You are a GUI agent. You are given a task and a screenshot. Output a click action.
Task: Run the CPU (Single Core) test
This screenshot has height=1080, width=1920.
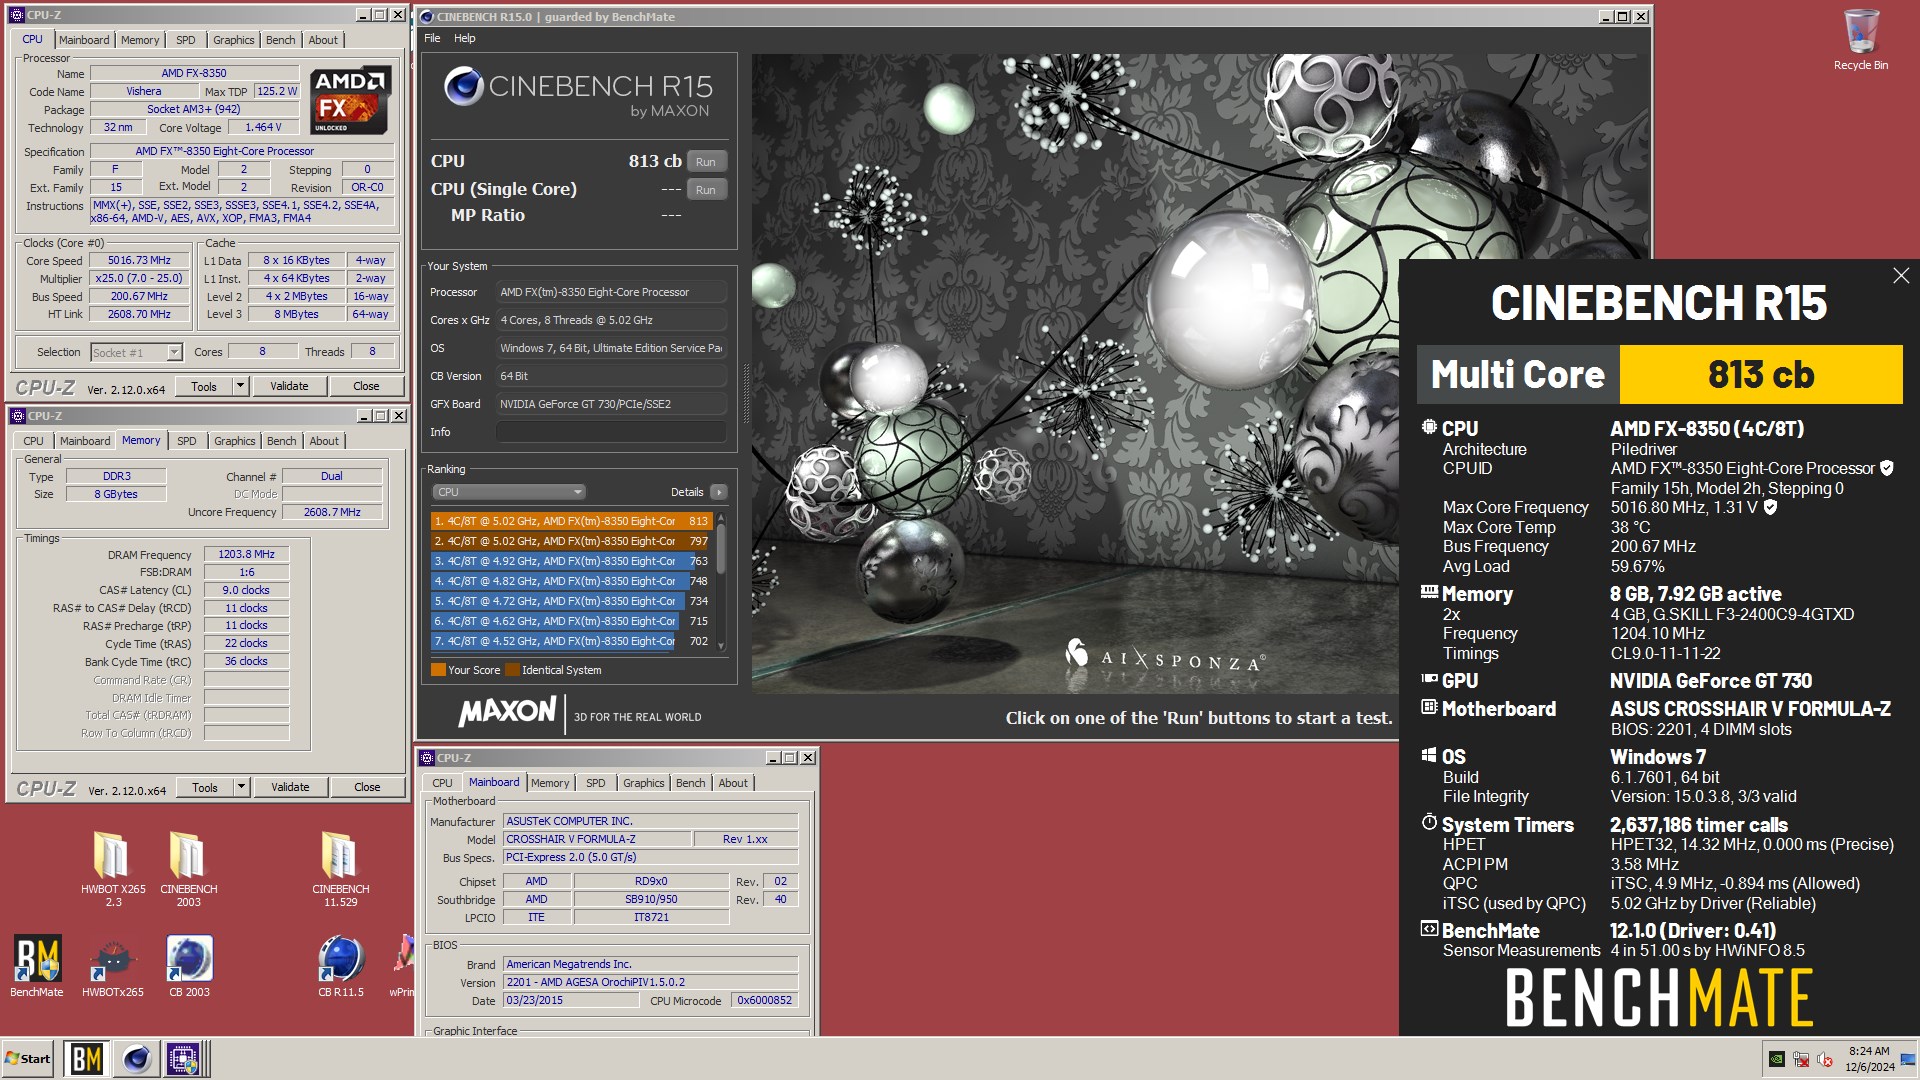(x=706, y=190)
